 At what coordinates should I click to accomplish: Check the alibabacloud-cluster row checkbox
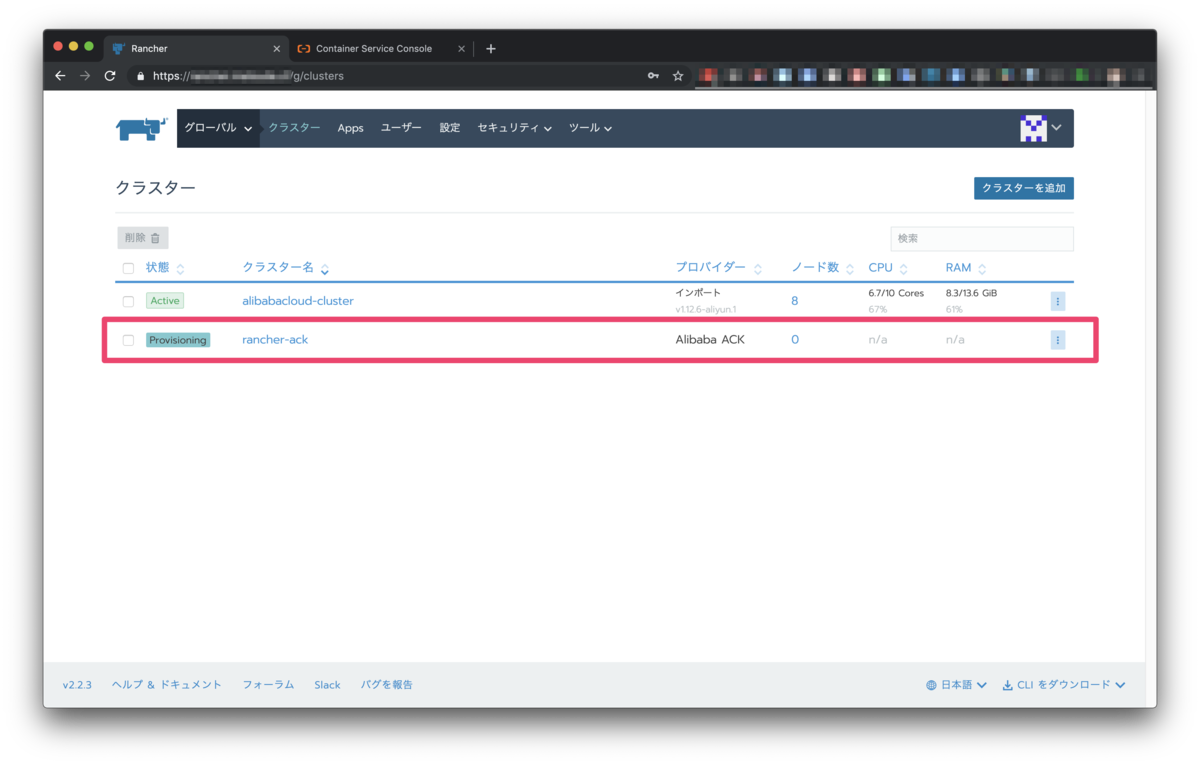[x=128, y=301]
